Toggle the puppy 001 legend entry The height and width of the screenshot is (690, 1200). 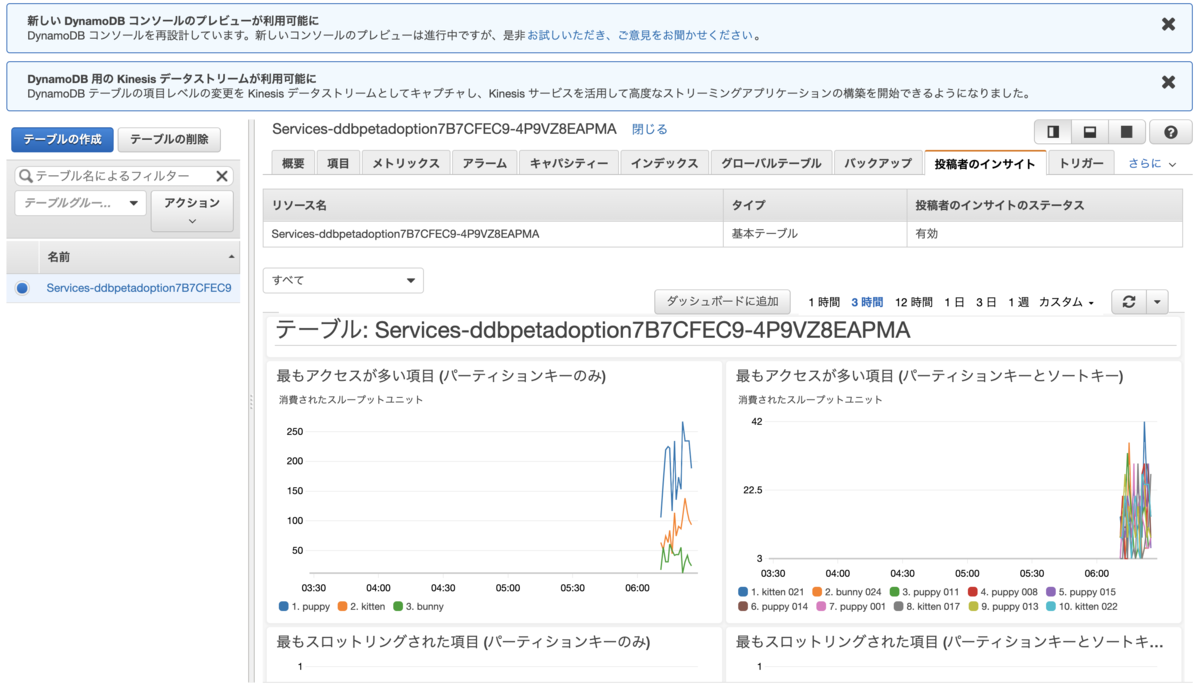[x=851, y=607]
